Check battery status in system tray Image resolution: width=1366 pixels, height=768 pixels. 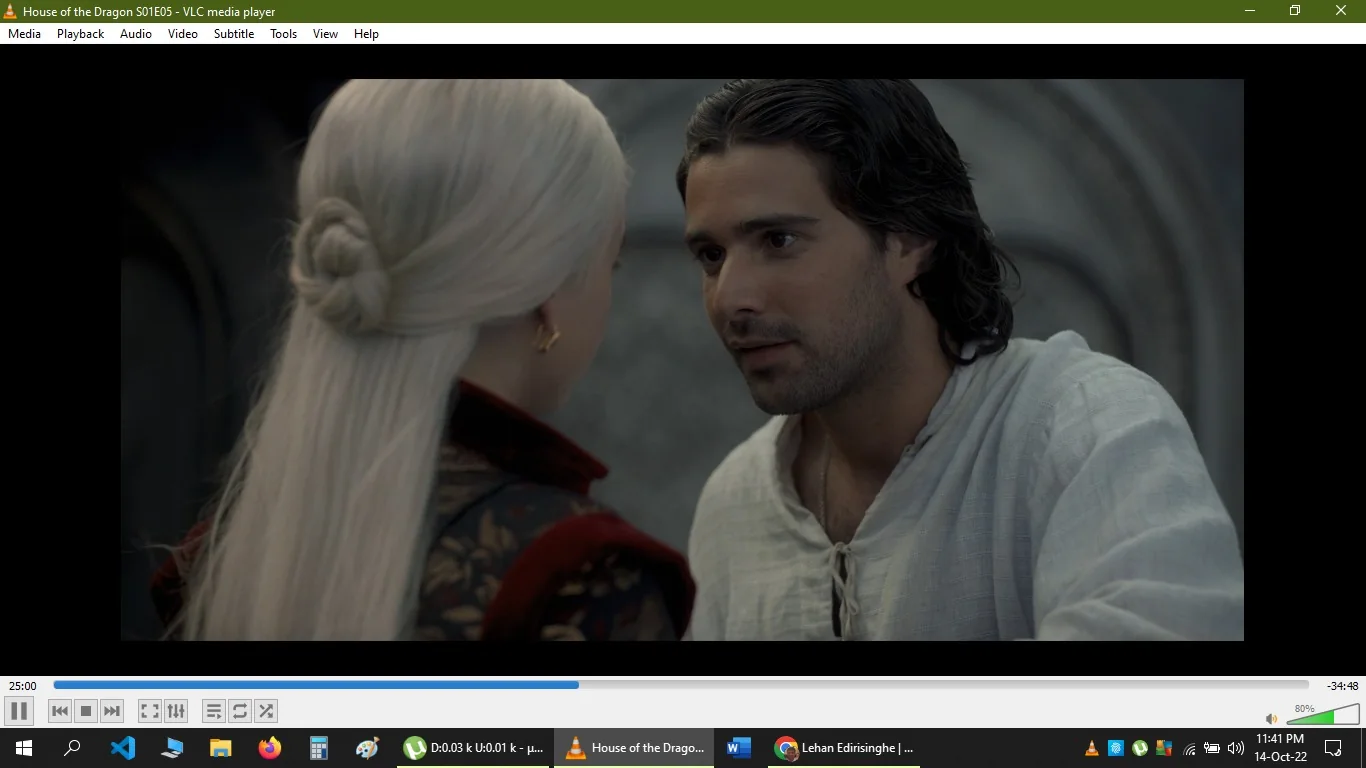pyautogui.click(x=1212, y=748)
